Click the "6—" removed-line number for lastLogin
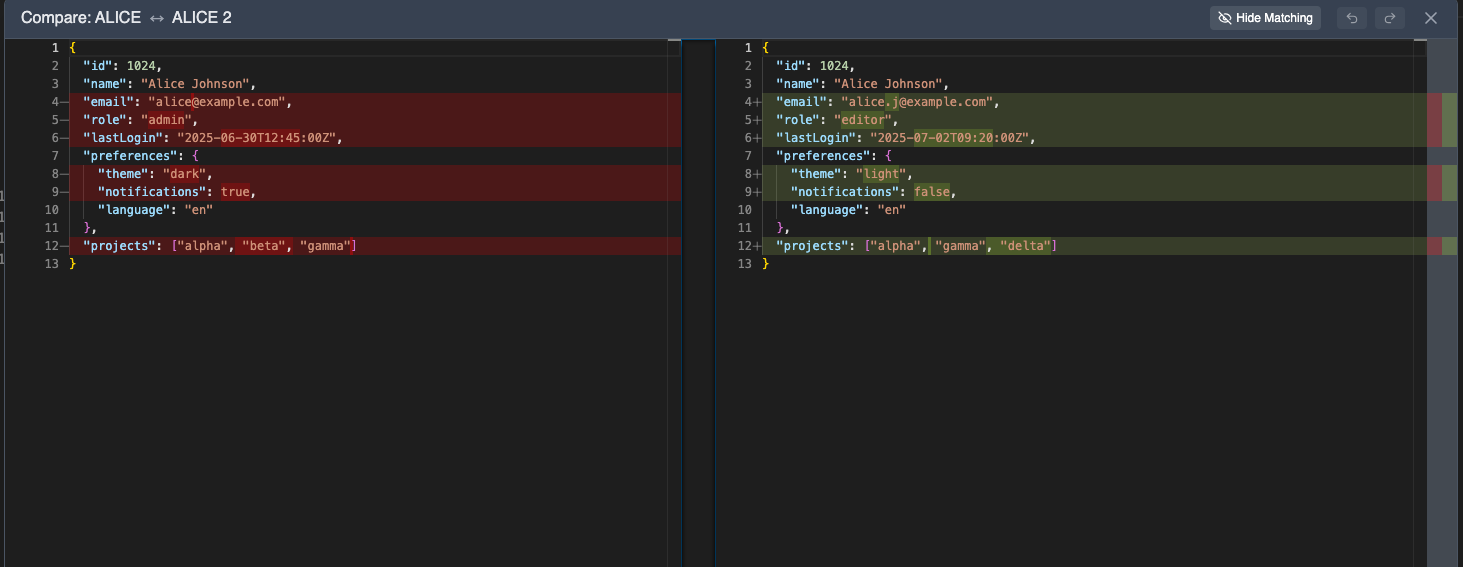The image size is (1463, 567). (x=58, y=138)
